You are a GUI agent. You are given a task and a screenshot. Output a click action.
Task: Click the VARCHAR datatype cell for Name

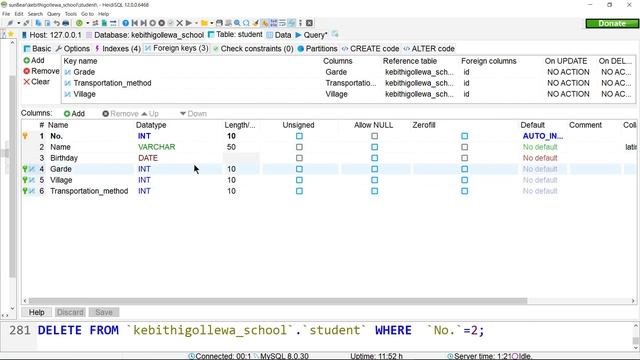click(156, 147)
